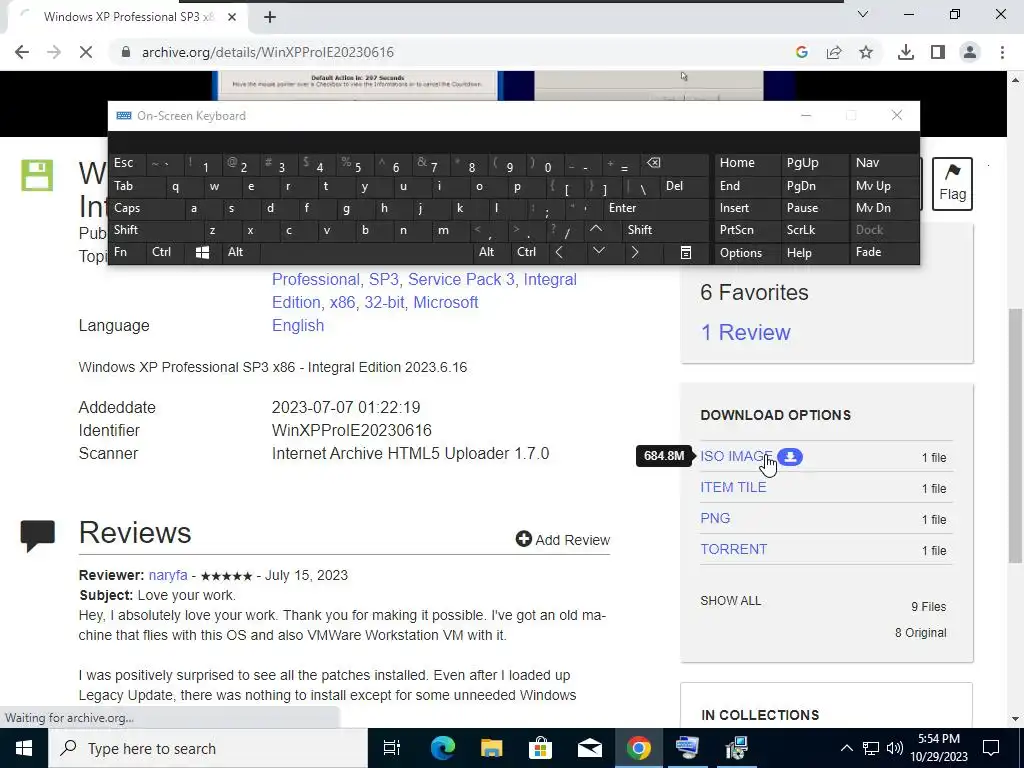Click Add Review
This screenshot has width=1024, height=768.
point(563,539)
